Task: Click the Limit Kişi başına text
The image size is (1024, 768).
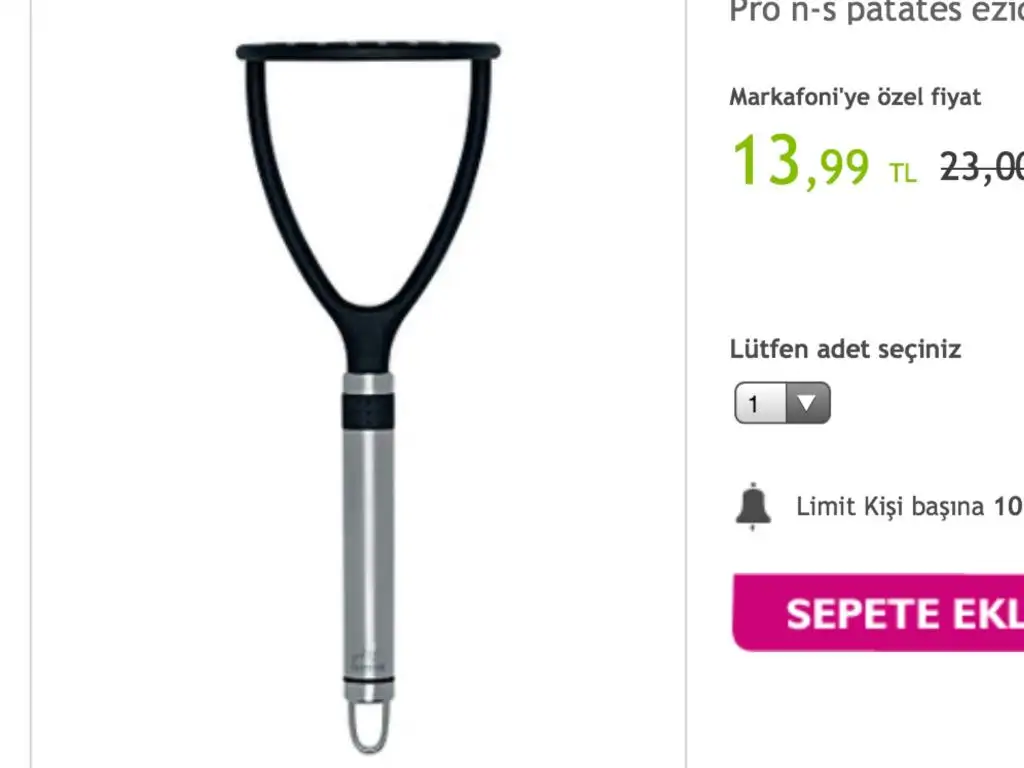Action: coord(889,506)
